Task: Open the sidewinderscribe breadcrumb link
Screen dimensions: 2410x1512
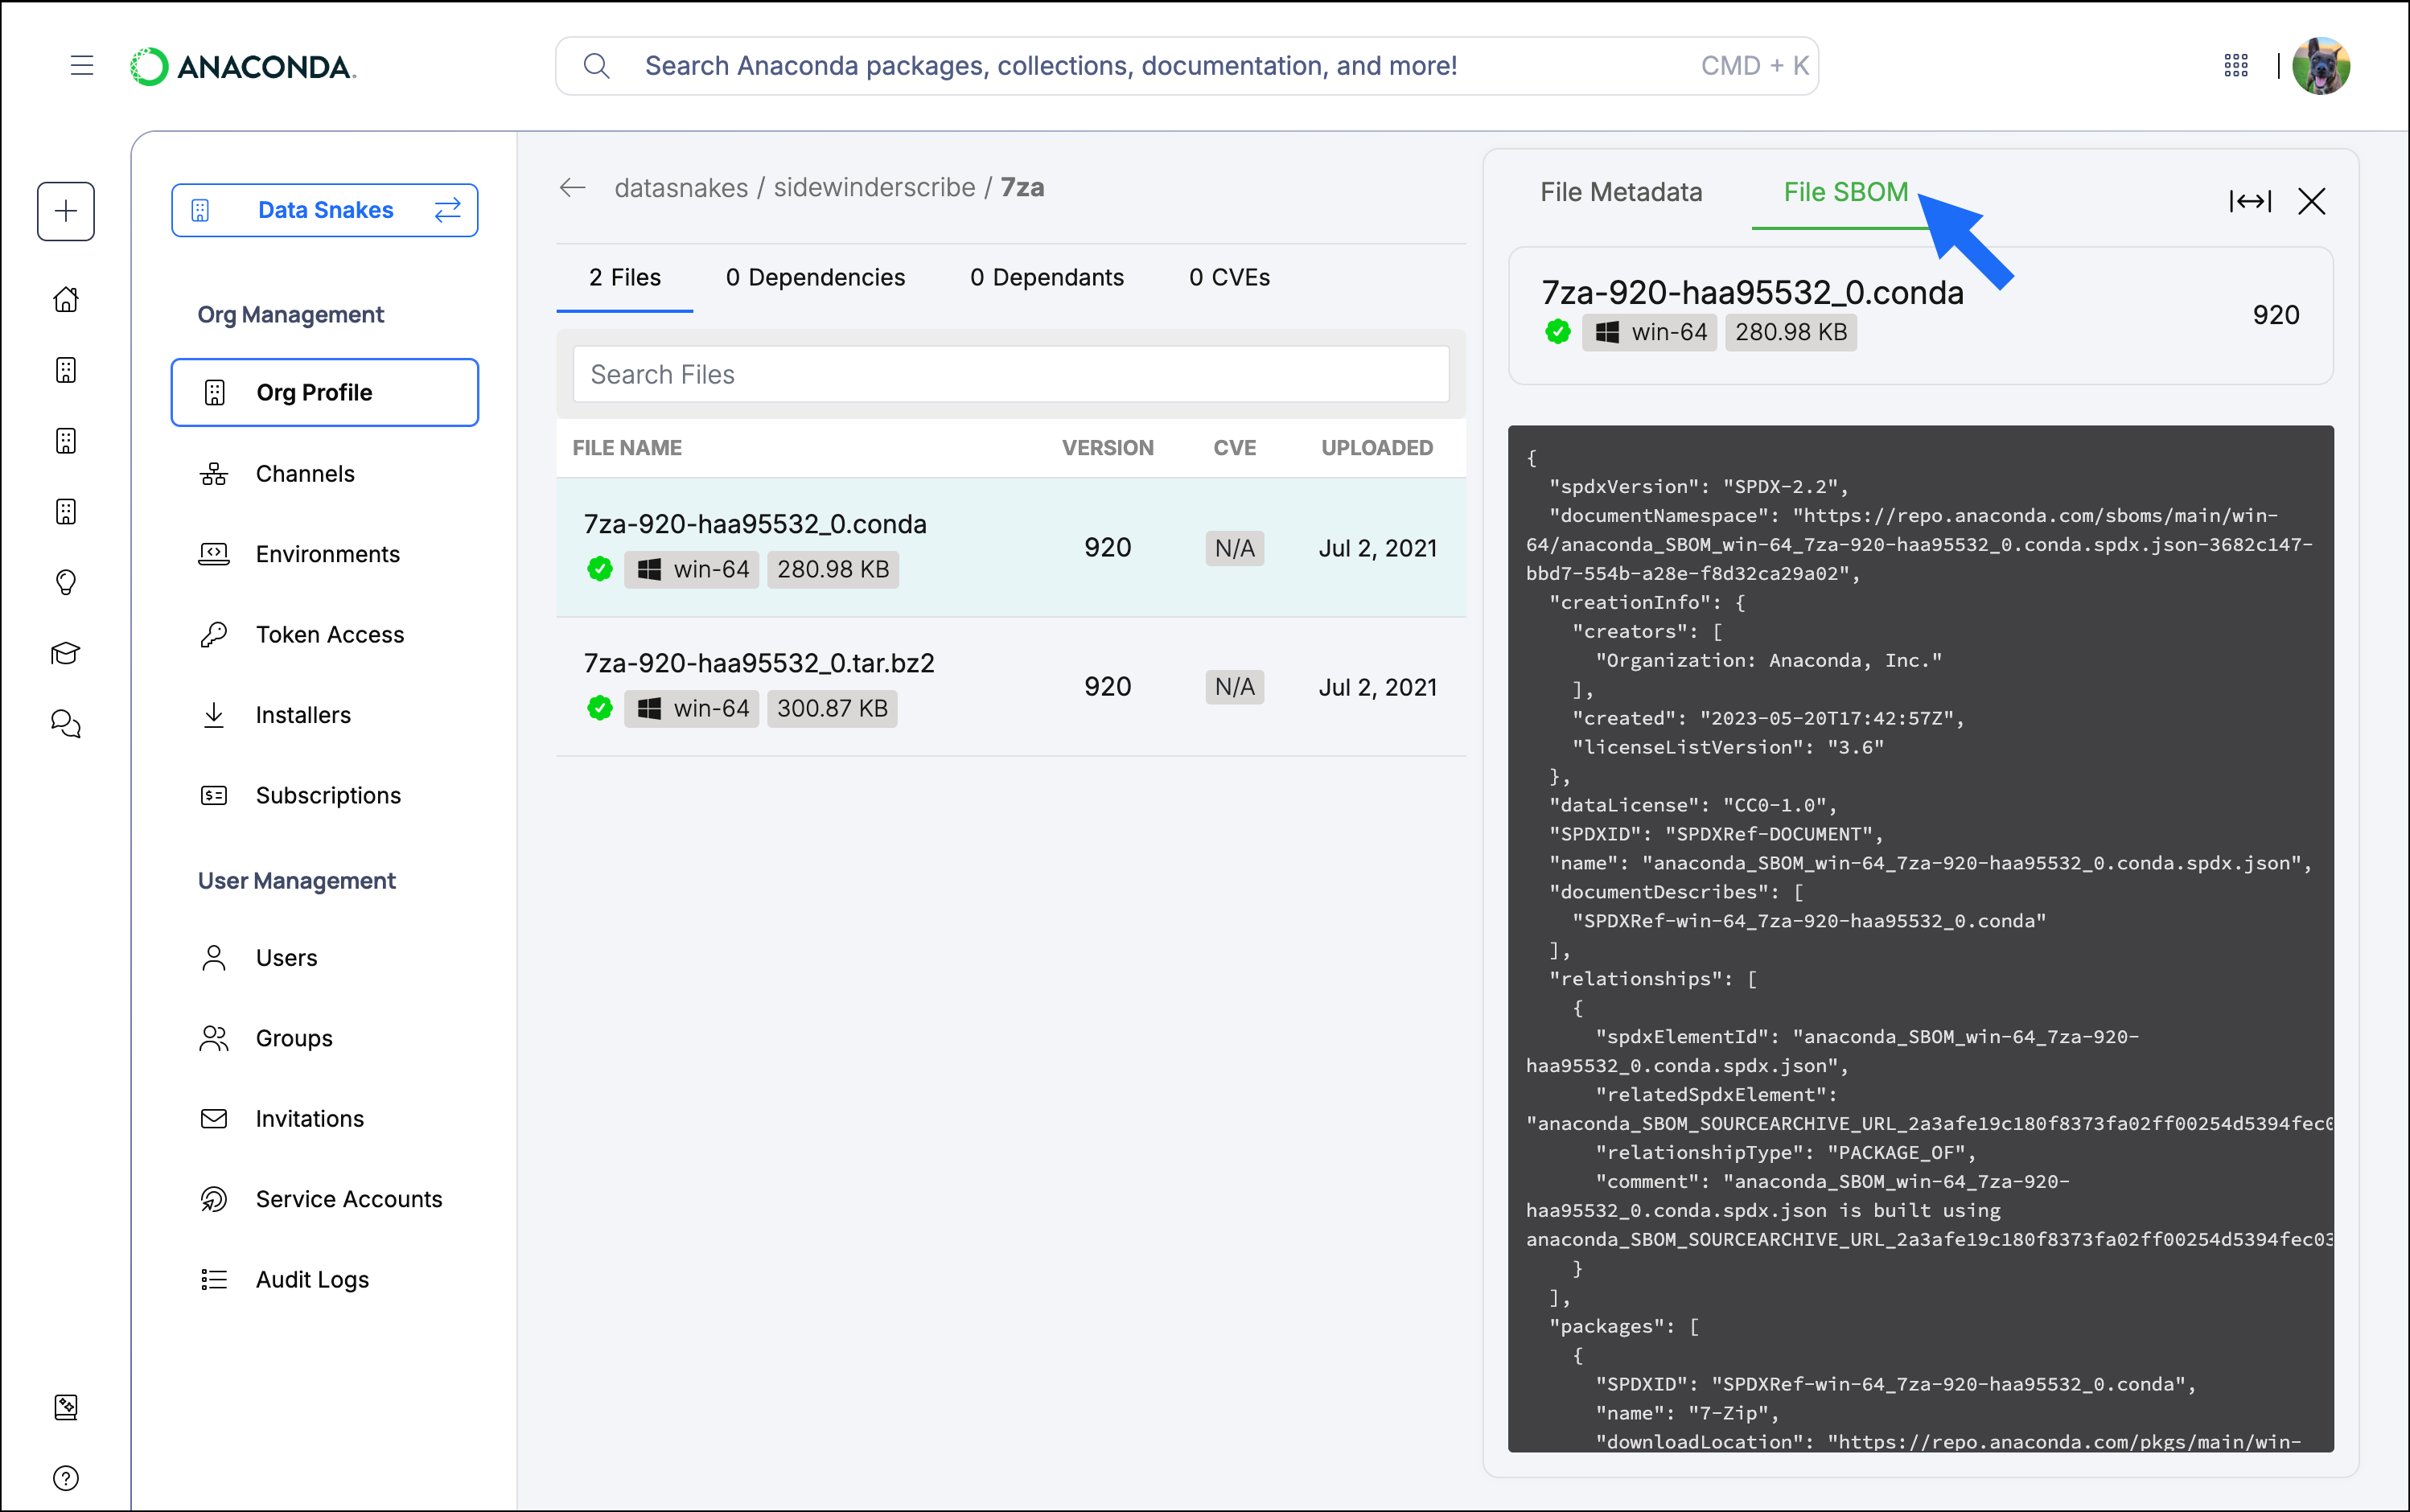Action: [874, 188]
